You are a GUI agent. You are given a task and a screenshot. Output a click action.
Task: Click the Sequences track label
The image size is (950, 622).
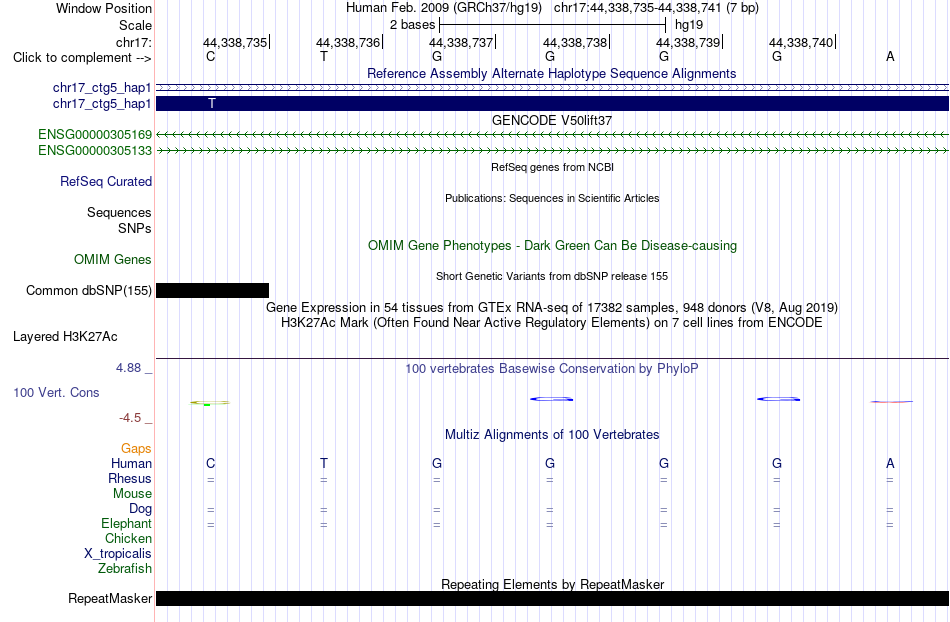click(x=119, y=213)
